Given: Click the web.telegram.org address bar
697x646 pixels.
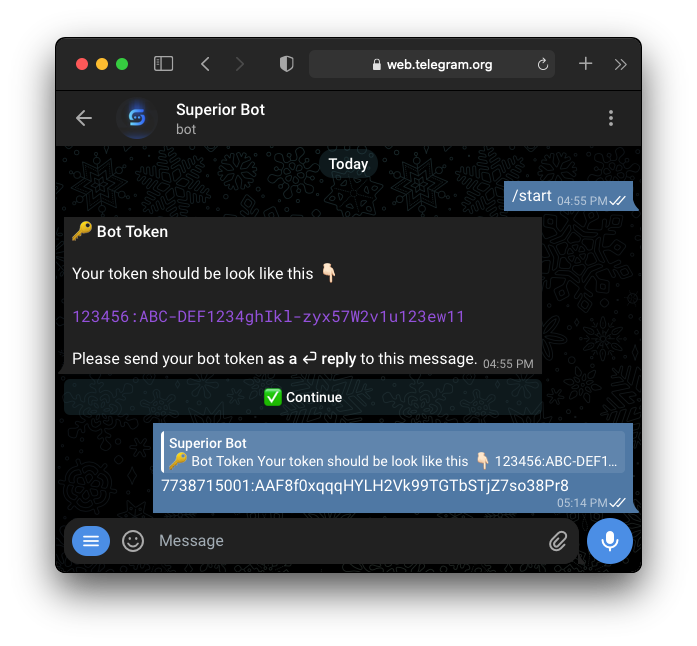Looking at the screenshot, I should pos(432,64).
